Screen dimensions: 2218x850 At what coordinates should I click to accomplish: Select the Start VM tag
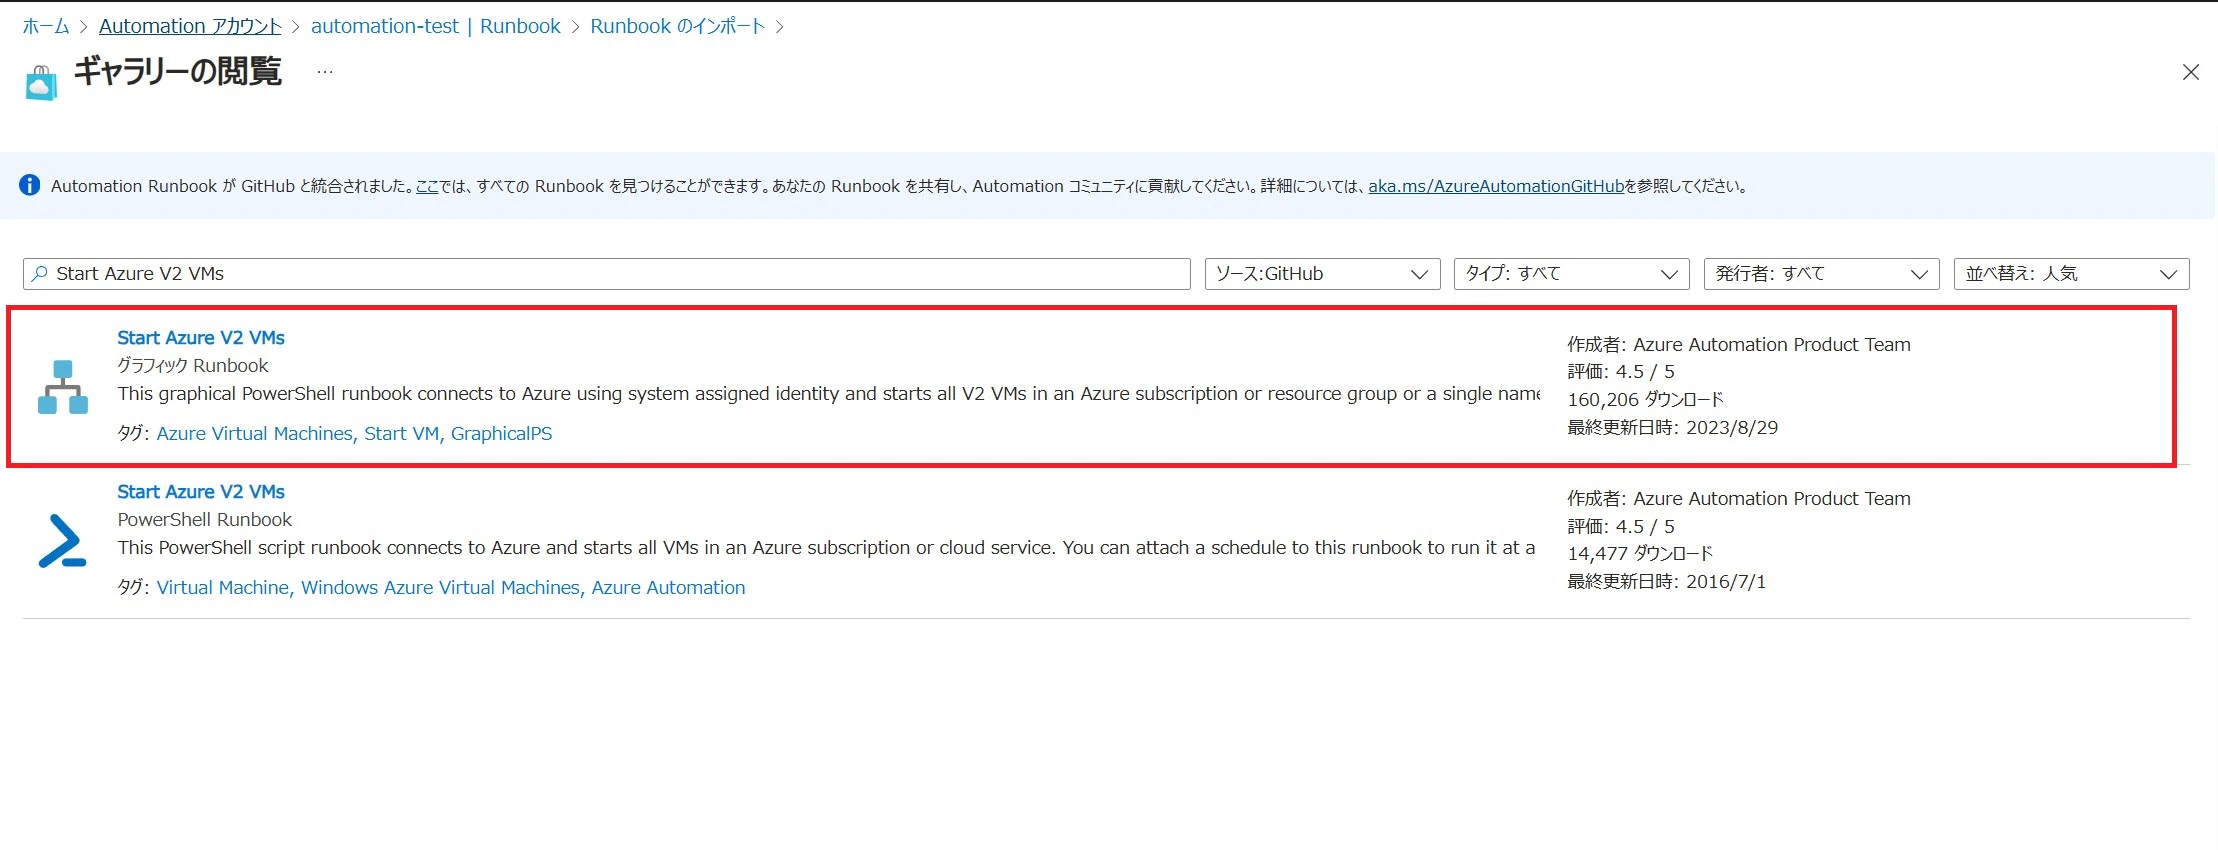(x=402, y=434)
